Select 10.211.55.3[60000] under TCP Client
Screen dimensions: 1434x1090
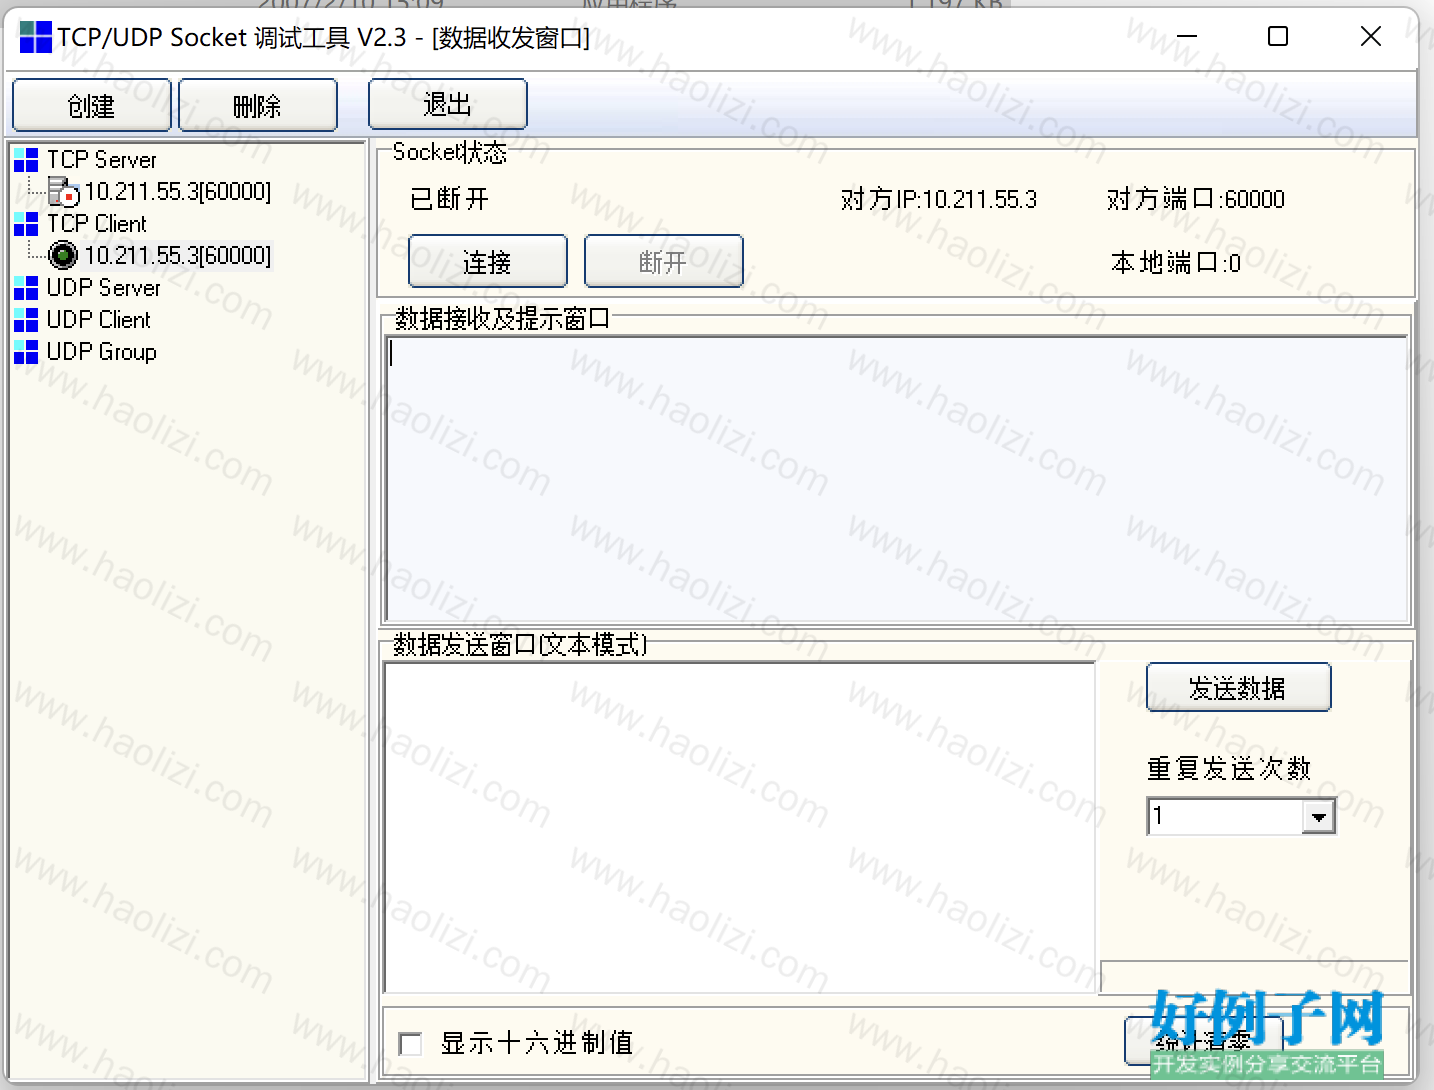[x=178, y=256]
